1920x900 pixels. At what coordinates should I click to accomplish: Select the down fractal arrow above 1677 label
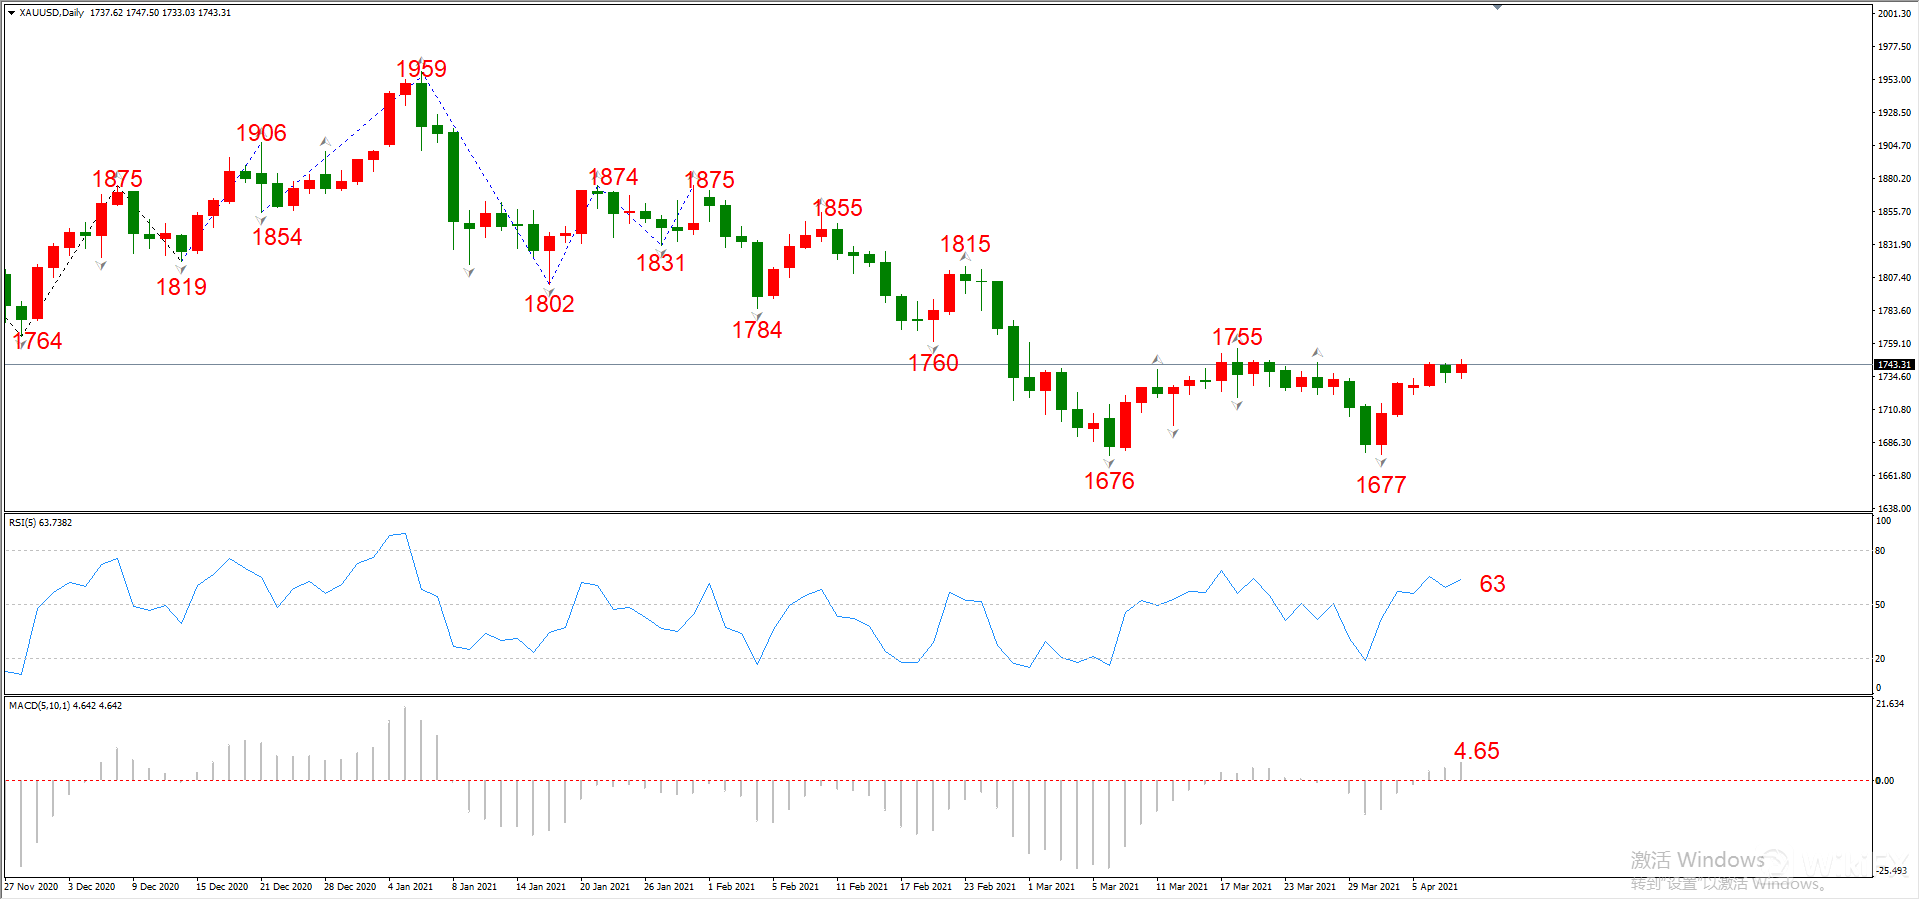click(x=1381, y=462)
